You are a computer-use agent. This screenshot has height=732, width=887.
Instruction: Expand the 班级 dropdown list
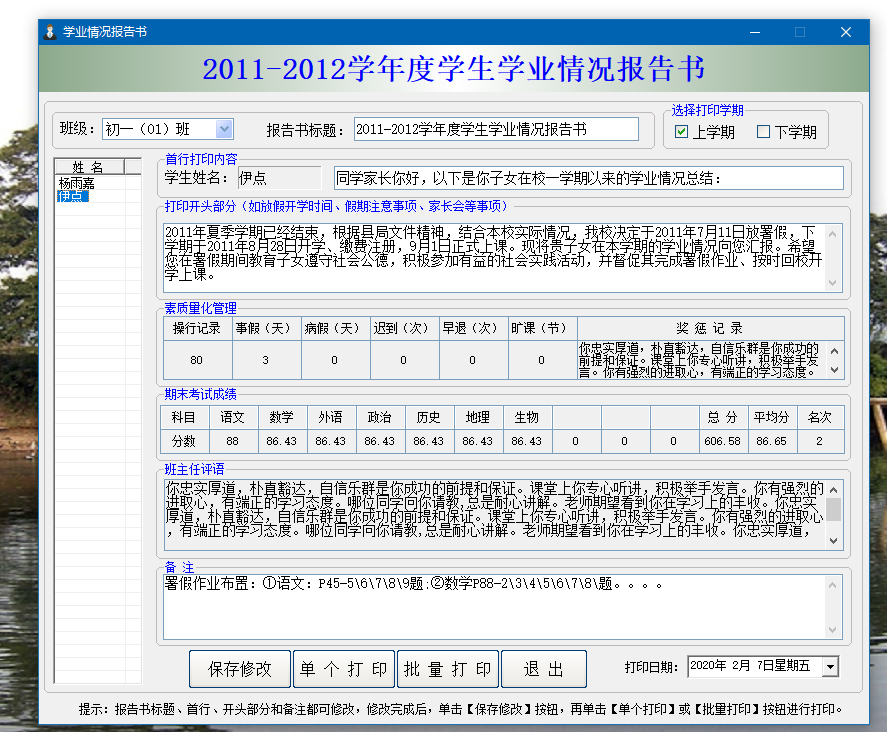[x=224, y=129]
